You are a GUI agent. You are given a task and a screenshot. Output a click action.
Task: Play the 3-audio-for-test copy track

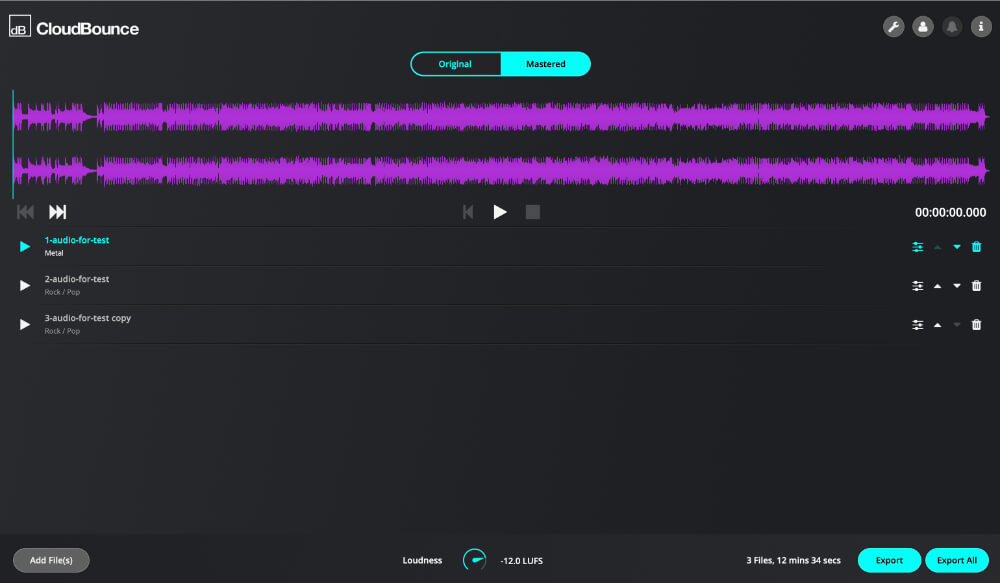(25, 324)
